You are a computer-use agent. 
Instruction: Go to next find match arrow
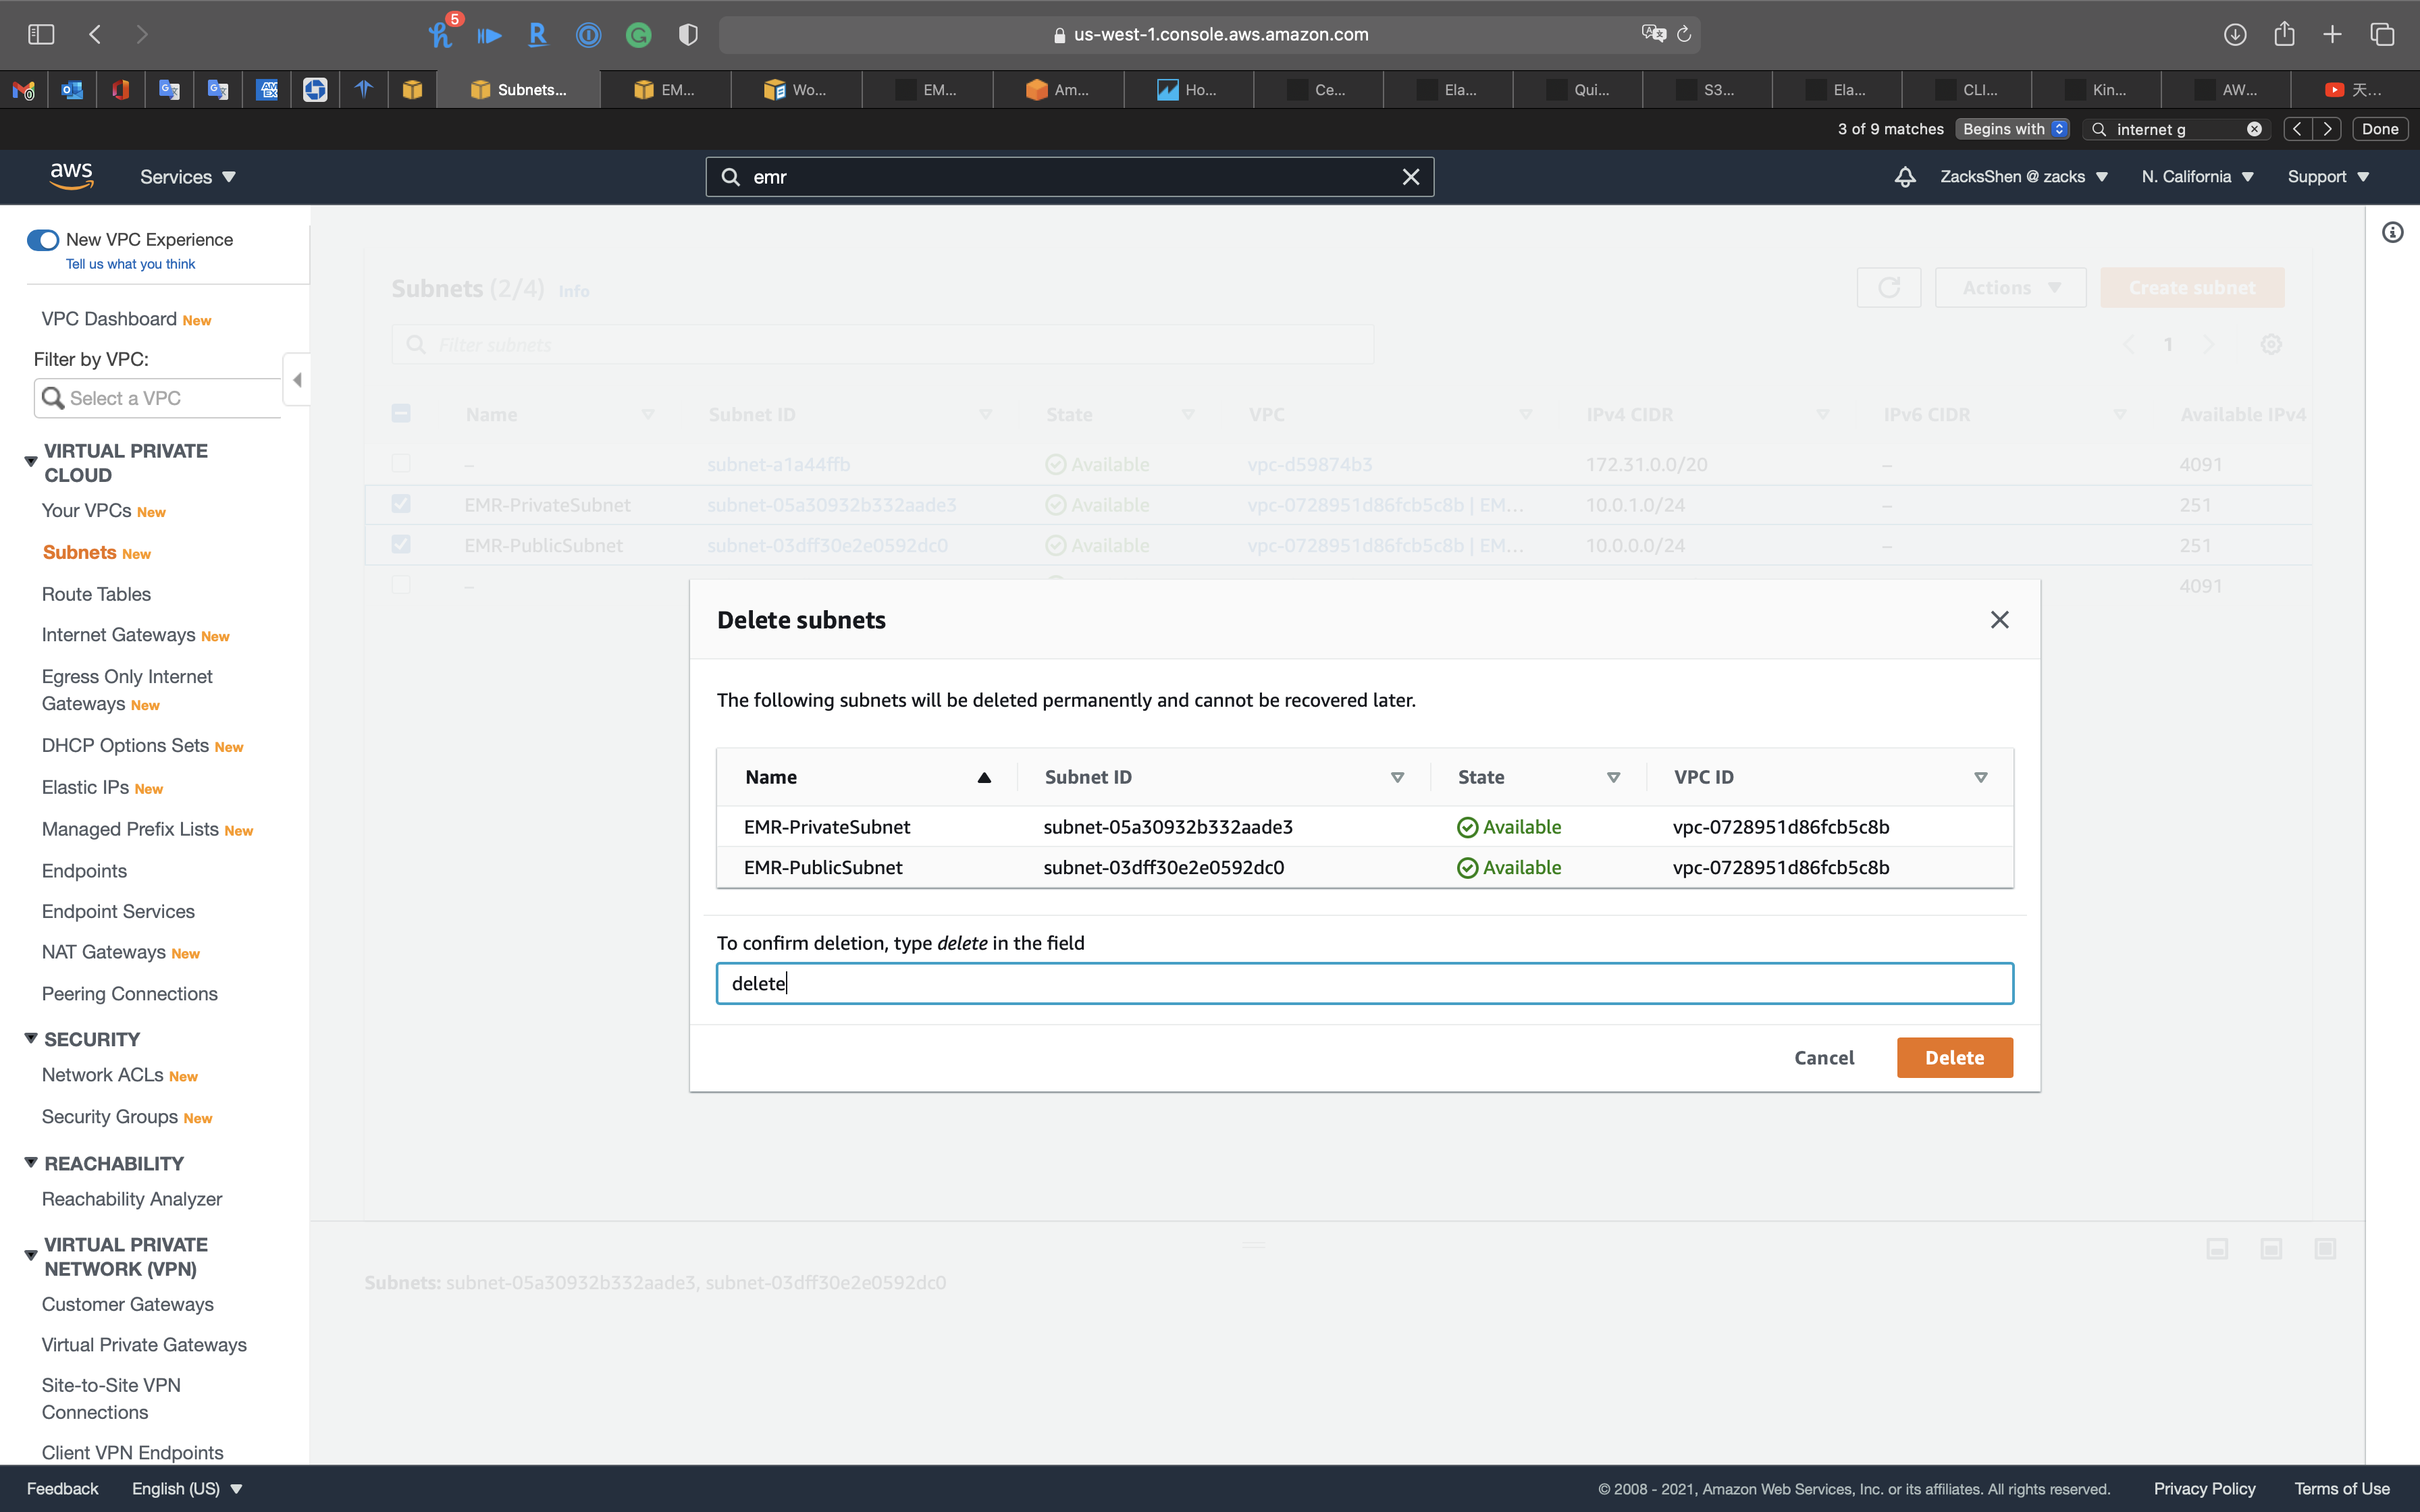(2328, 129)
